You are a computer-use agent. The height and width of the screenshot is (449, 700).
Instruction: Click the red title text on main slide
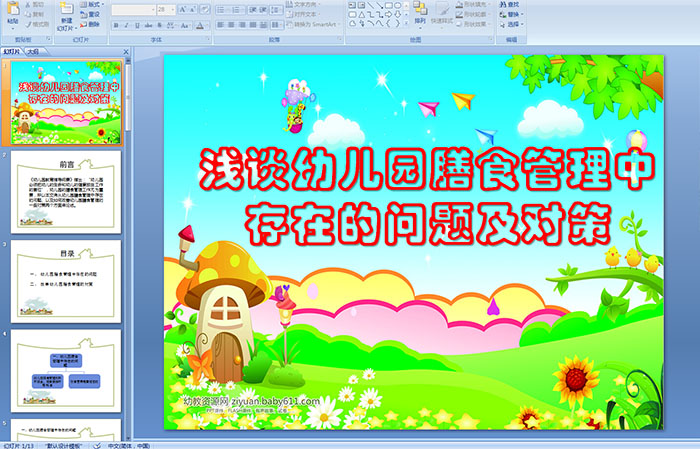(426, 196)
